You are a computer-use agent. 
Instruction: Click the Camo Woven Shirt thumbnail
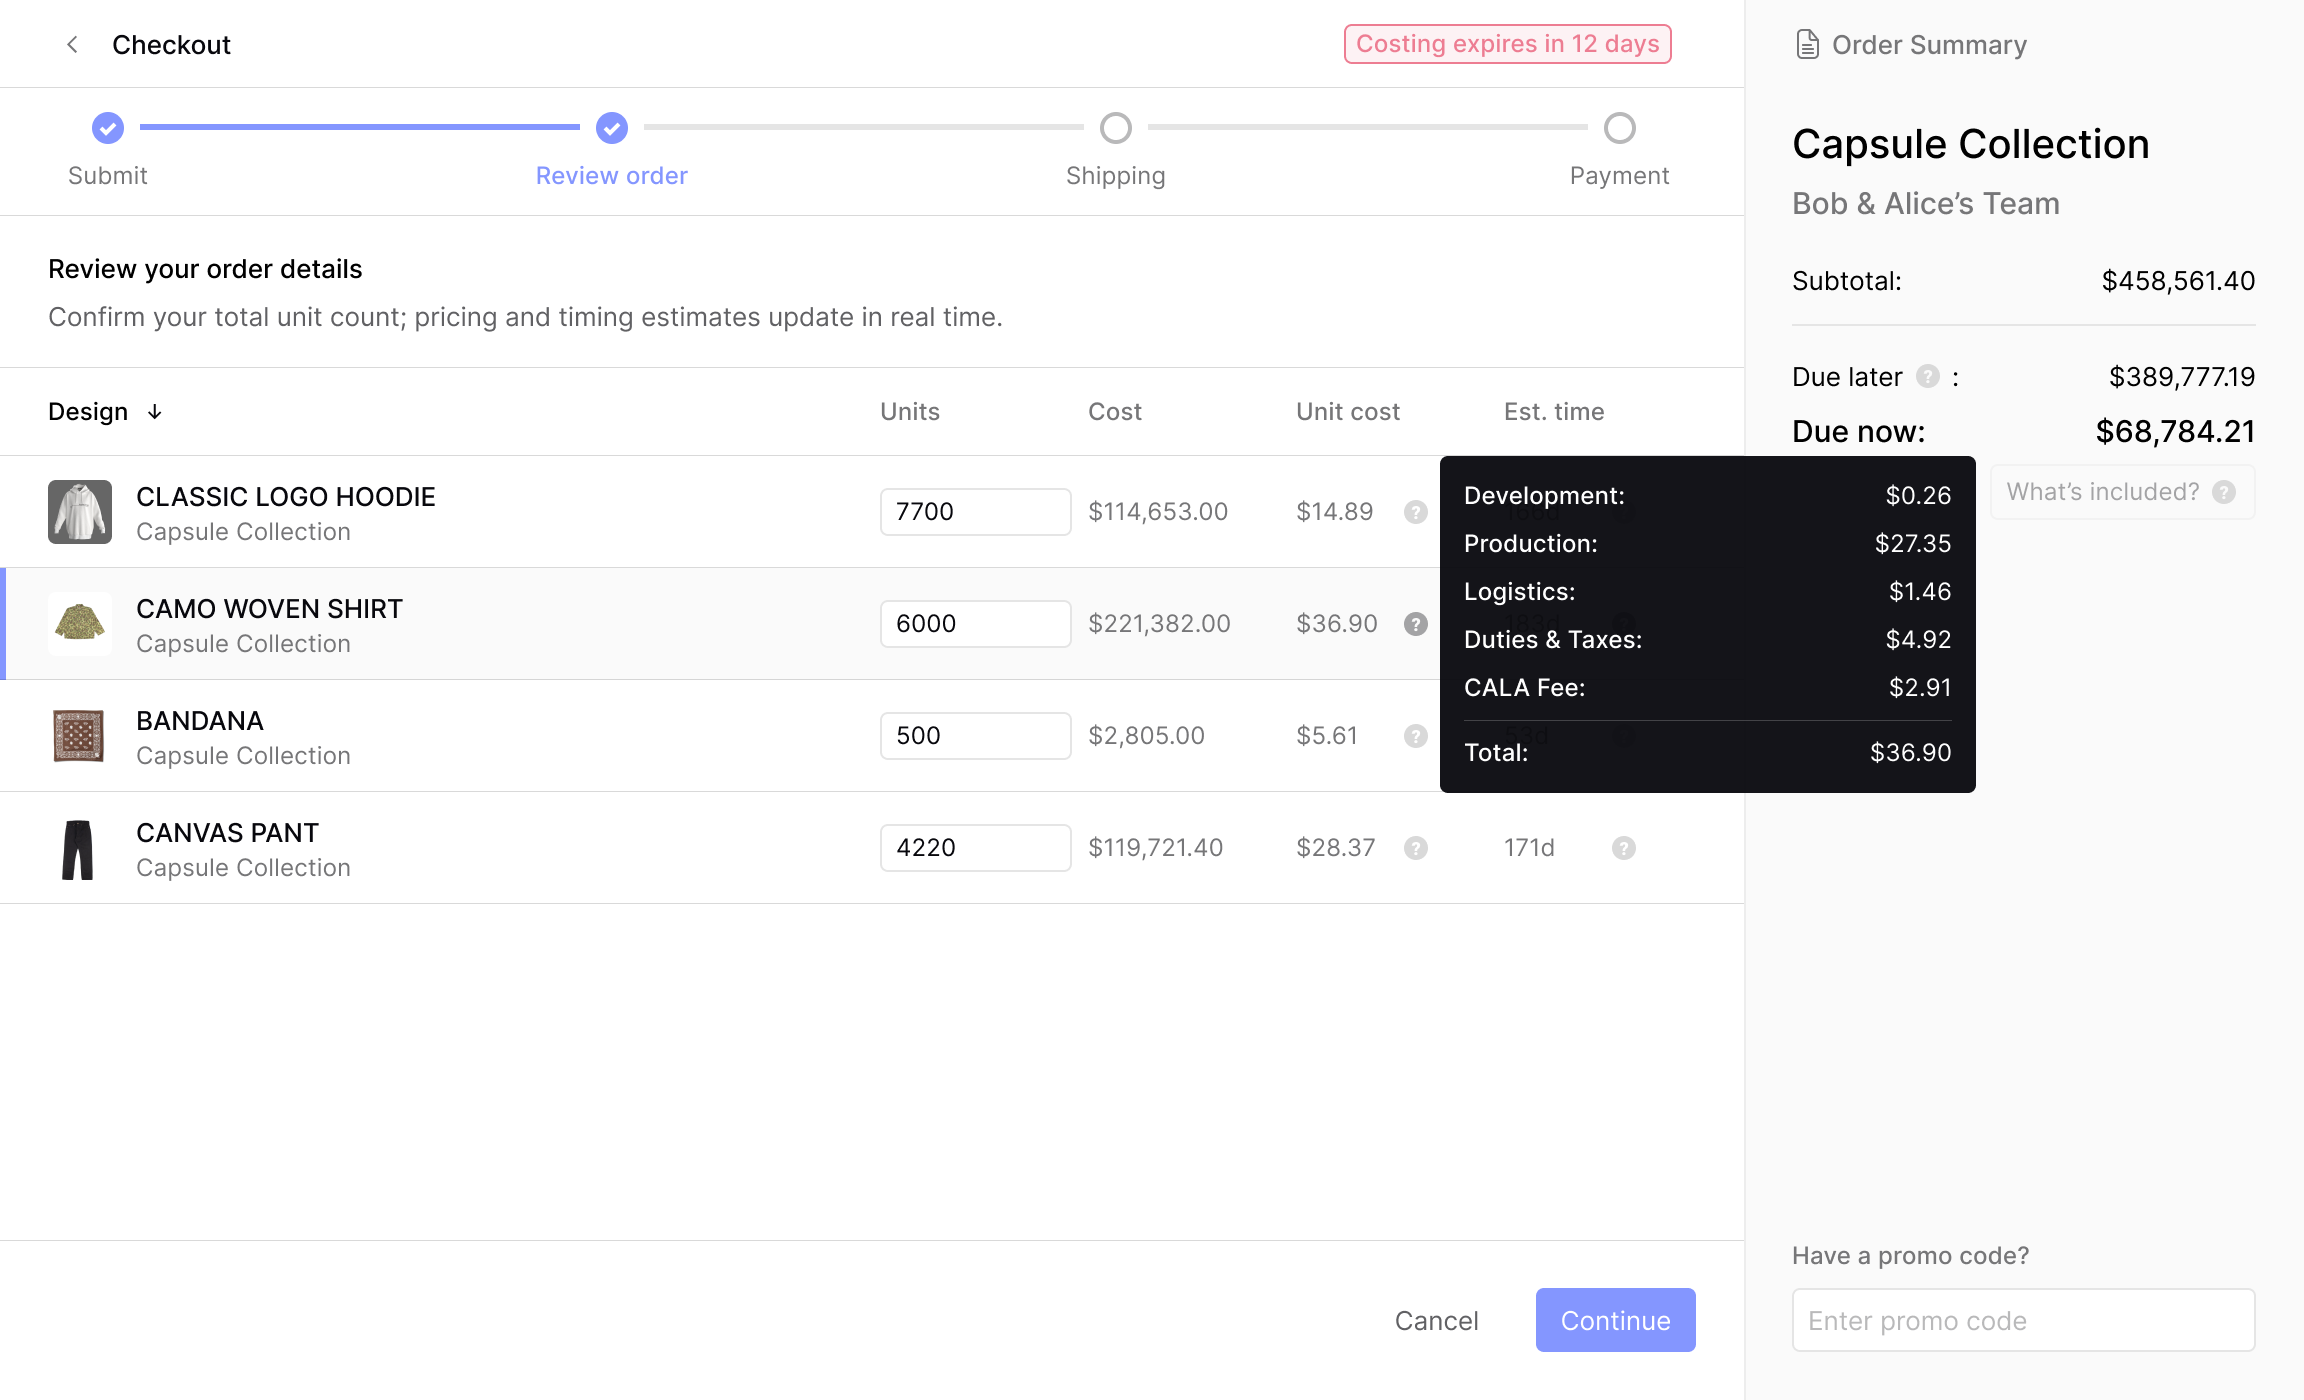pyautogui.click(x=79, y=624)
